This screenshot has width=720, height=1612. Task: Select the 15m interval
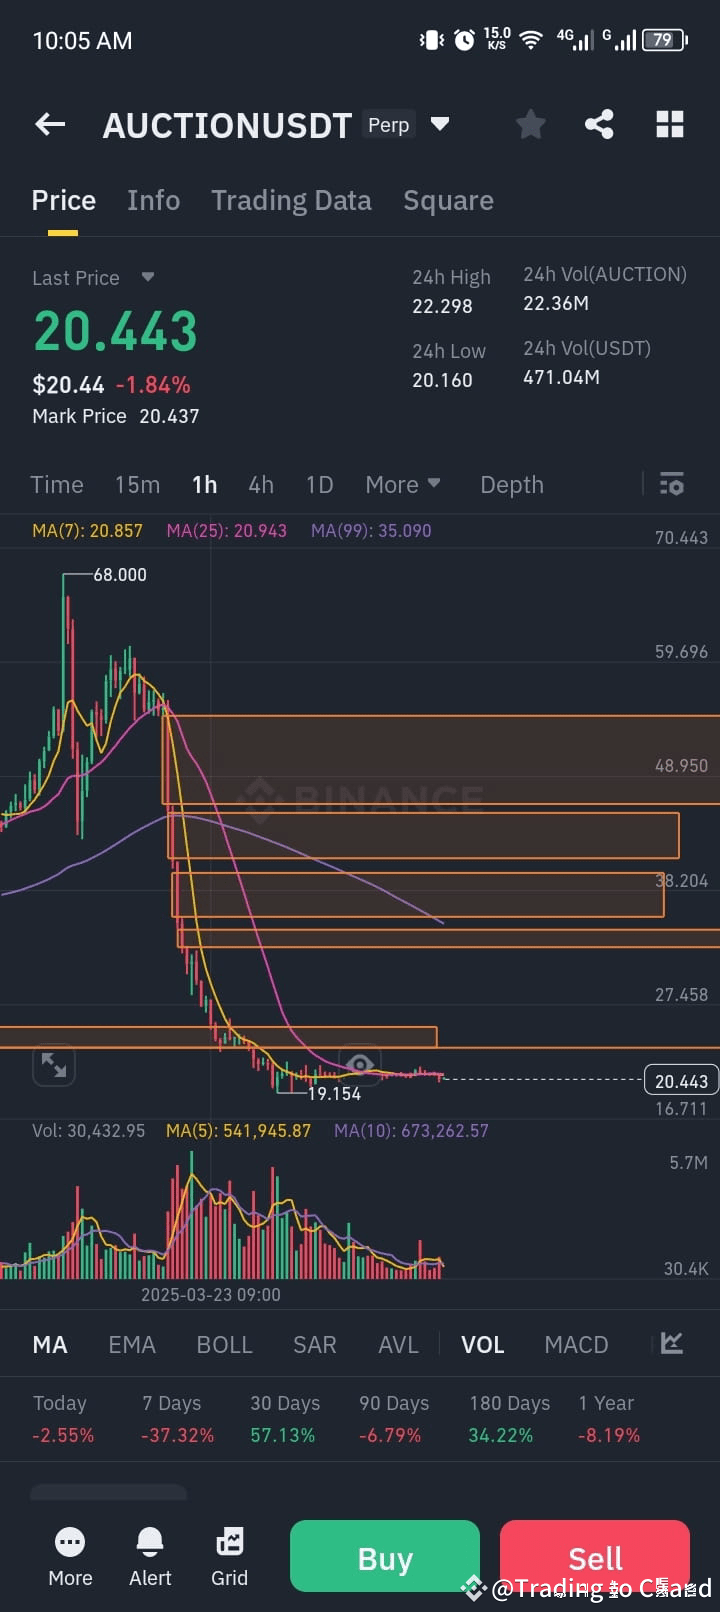tap(137, 484)
